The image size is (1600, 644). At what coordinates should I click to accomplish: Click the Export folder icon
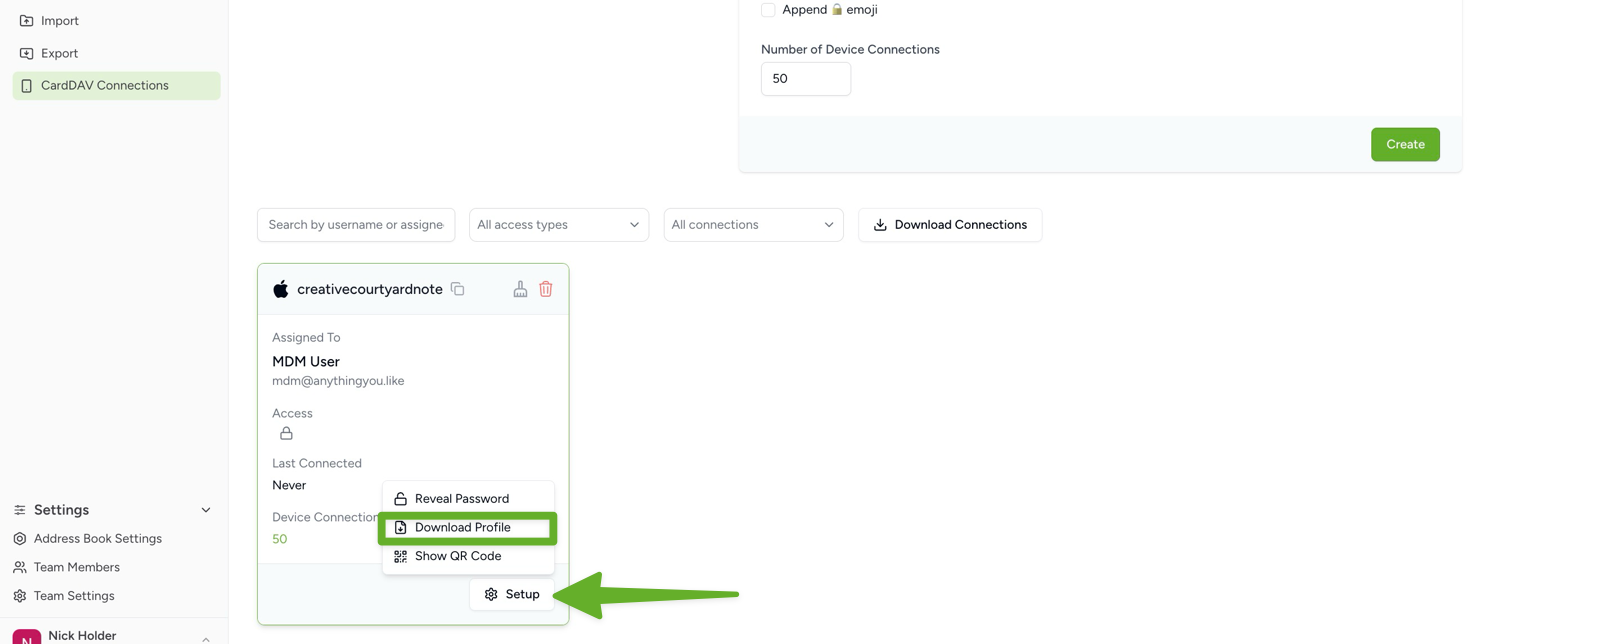pyautogui.click(x=27, y=53)
